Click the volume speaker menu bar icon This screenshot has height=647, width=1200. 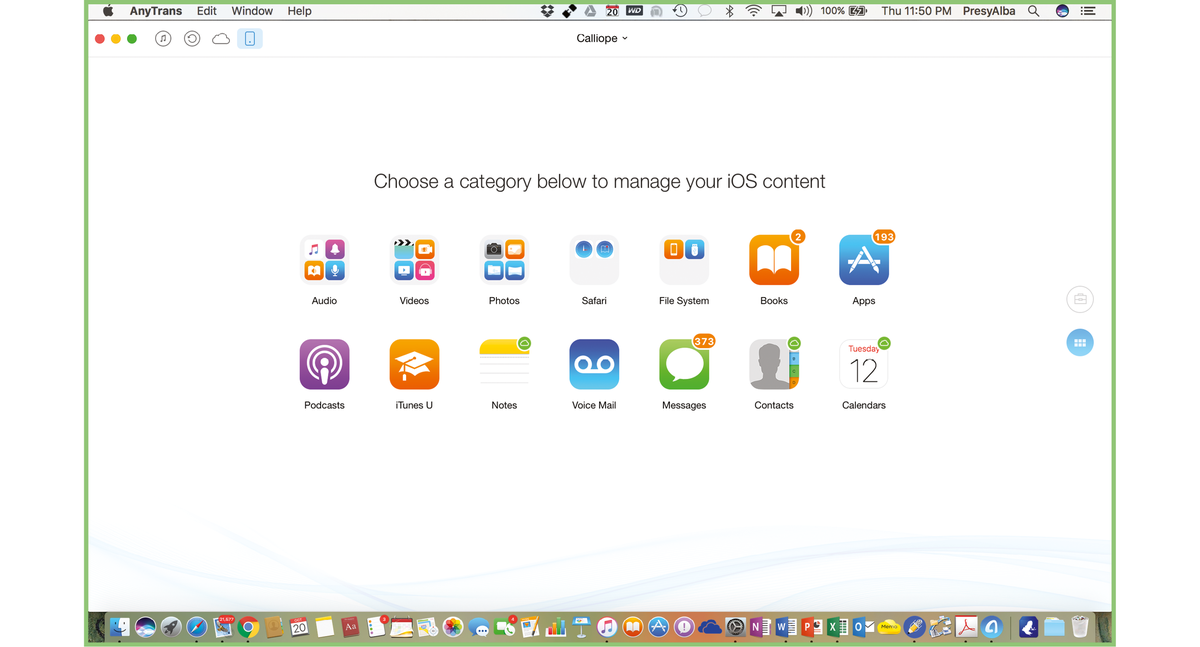tap(803, 11)
